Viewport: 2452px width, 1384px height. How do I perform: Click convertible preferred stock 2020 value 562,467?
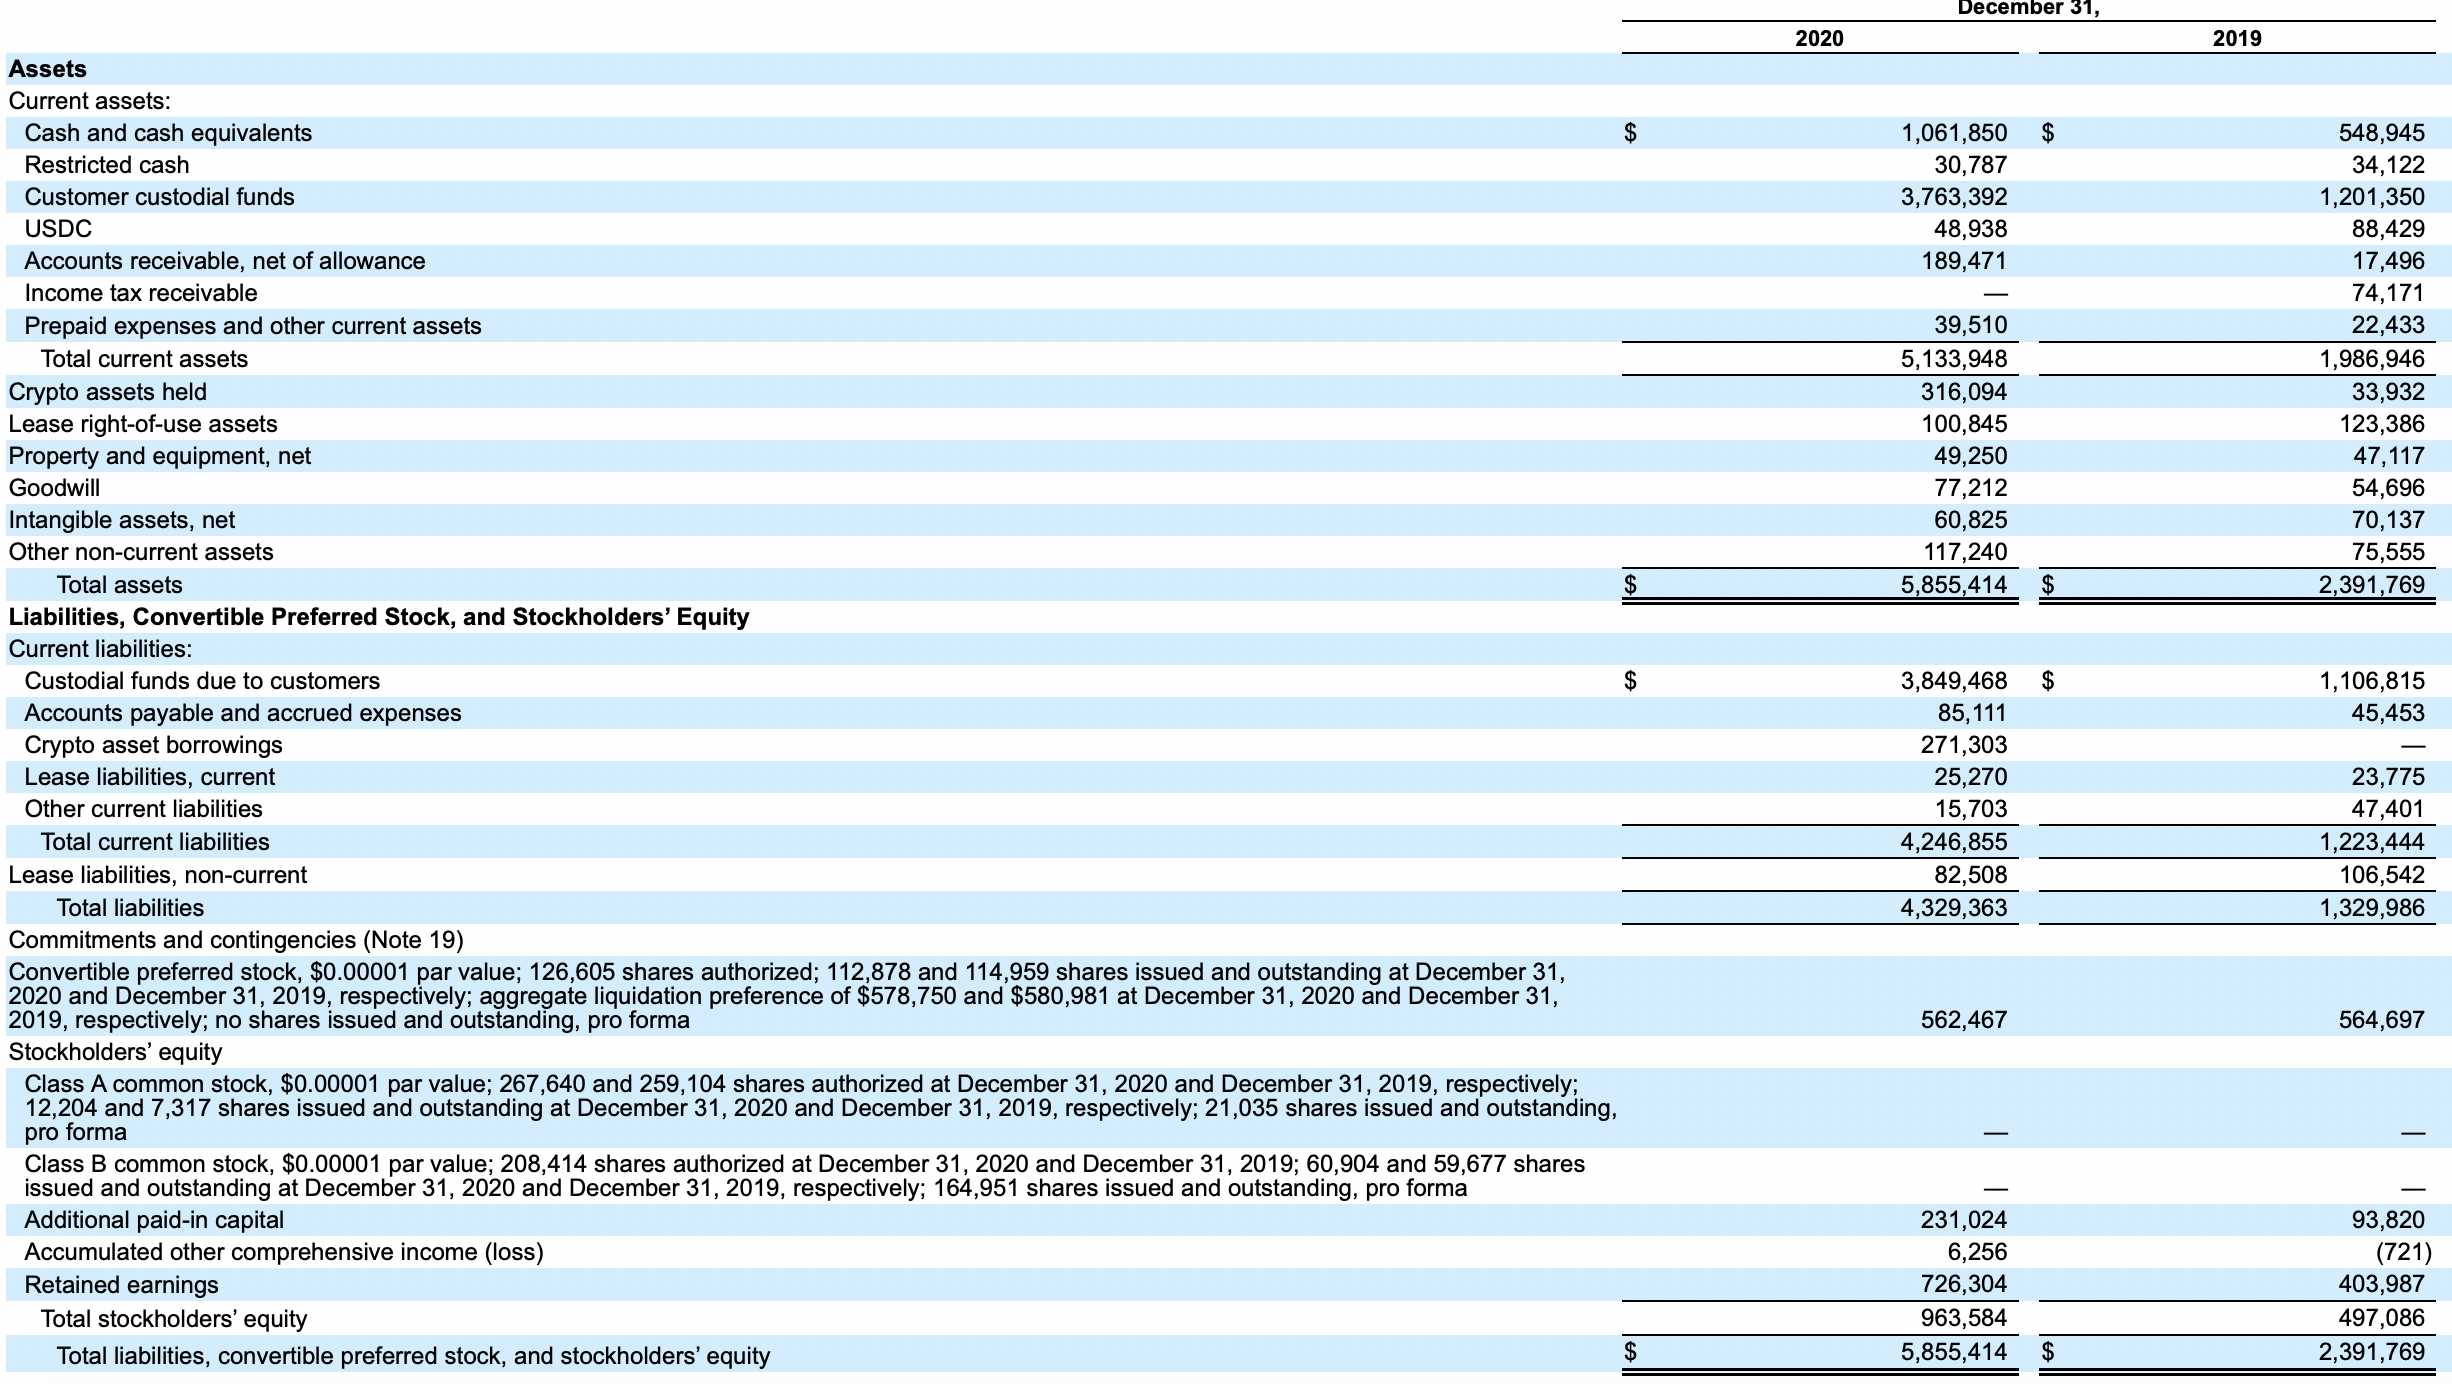(1963, 1020)
